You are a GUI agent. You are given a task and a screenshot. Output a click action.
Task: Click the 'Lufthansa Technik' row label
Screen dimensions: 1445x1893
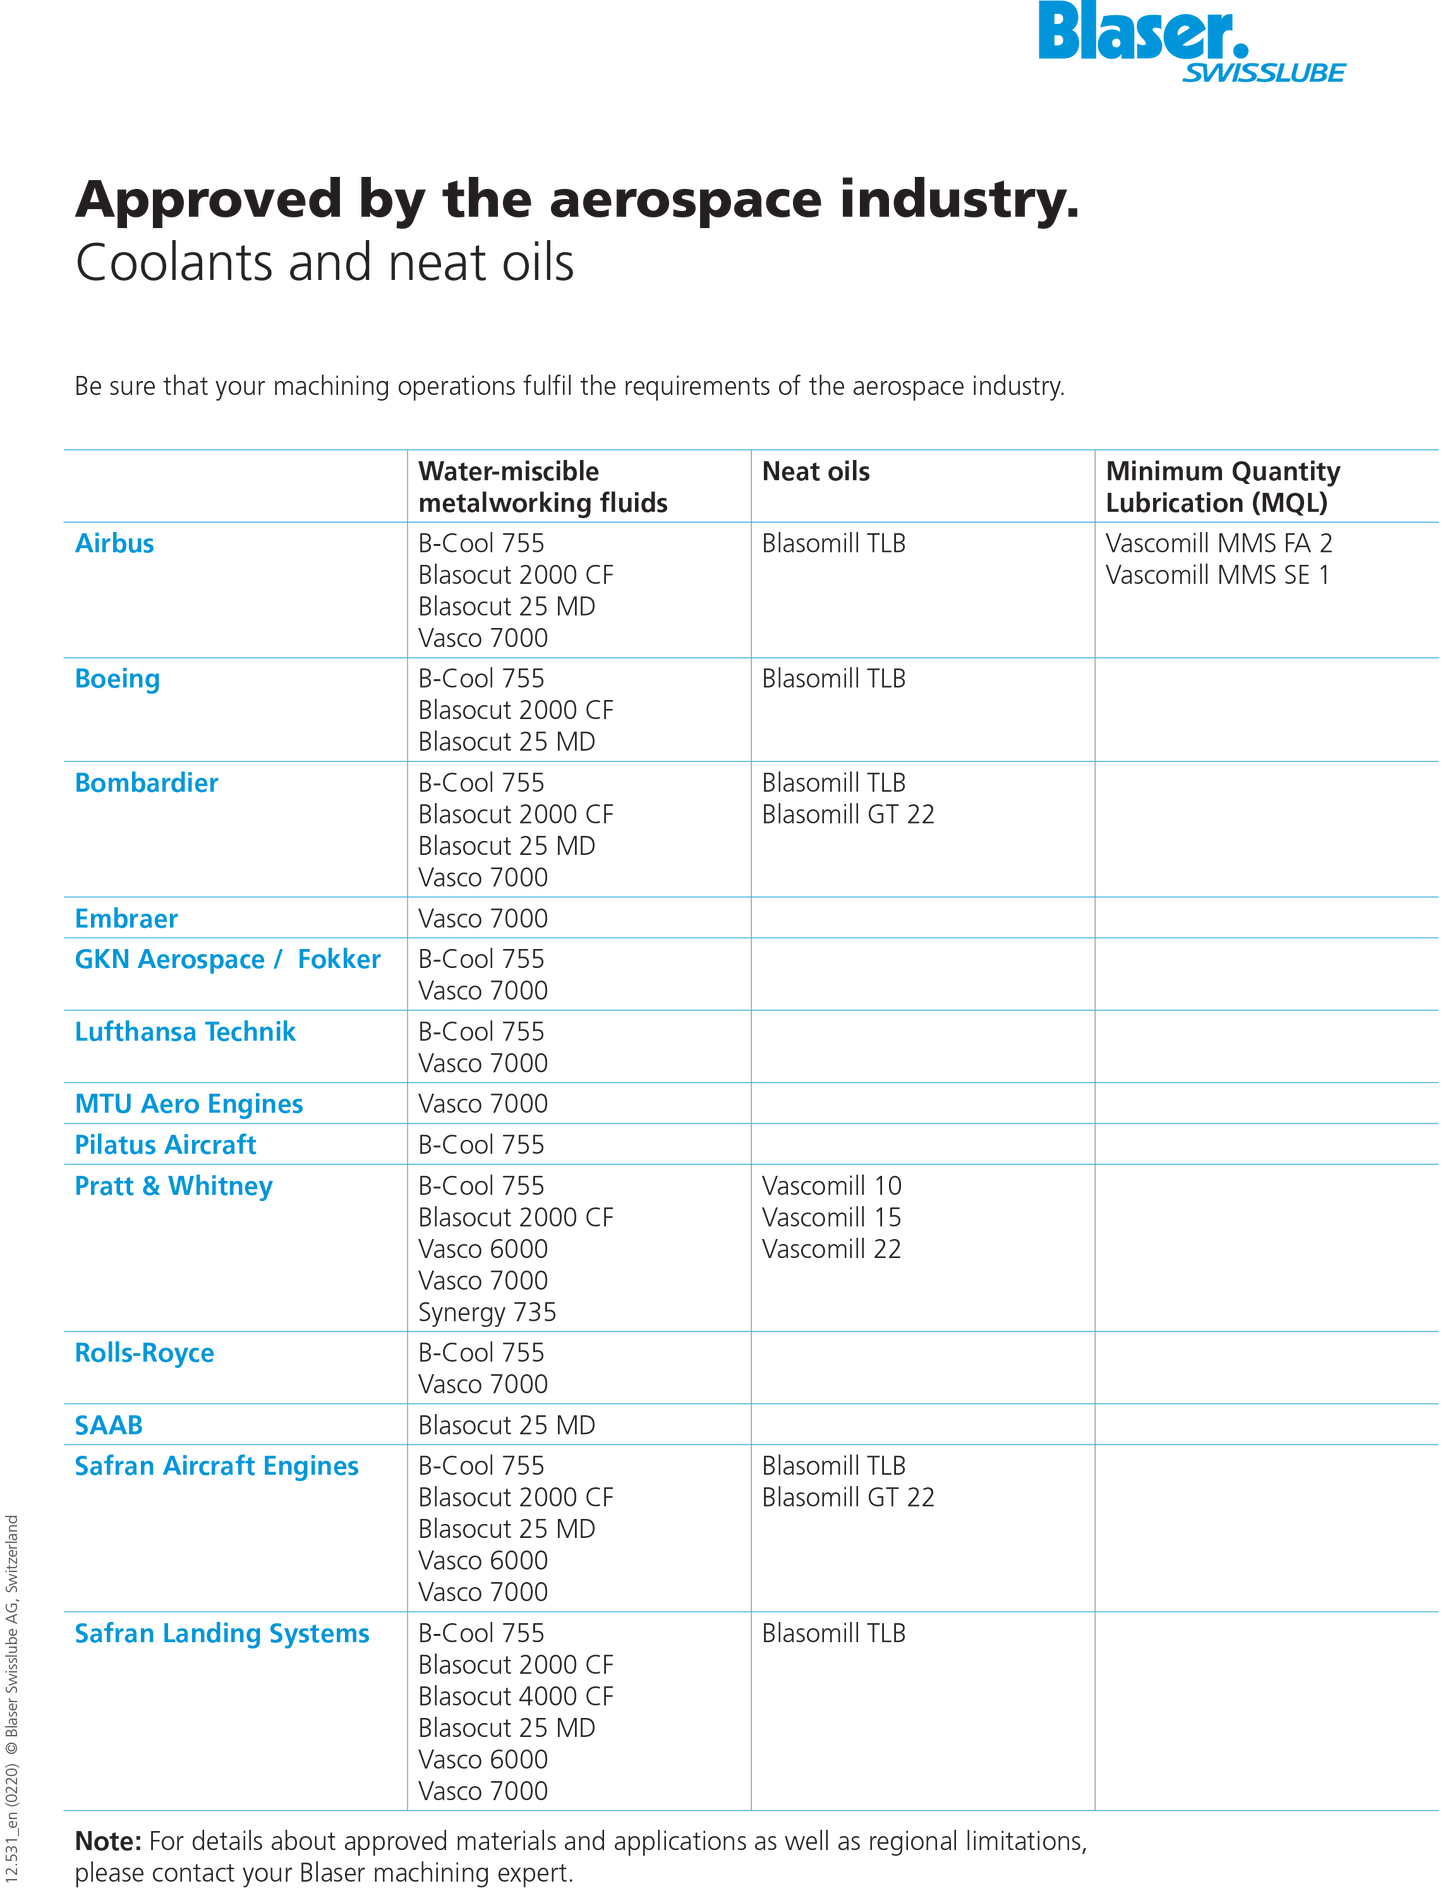coord(185,1032)
